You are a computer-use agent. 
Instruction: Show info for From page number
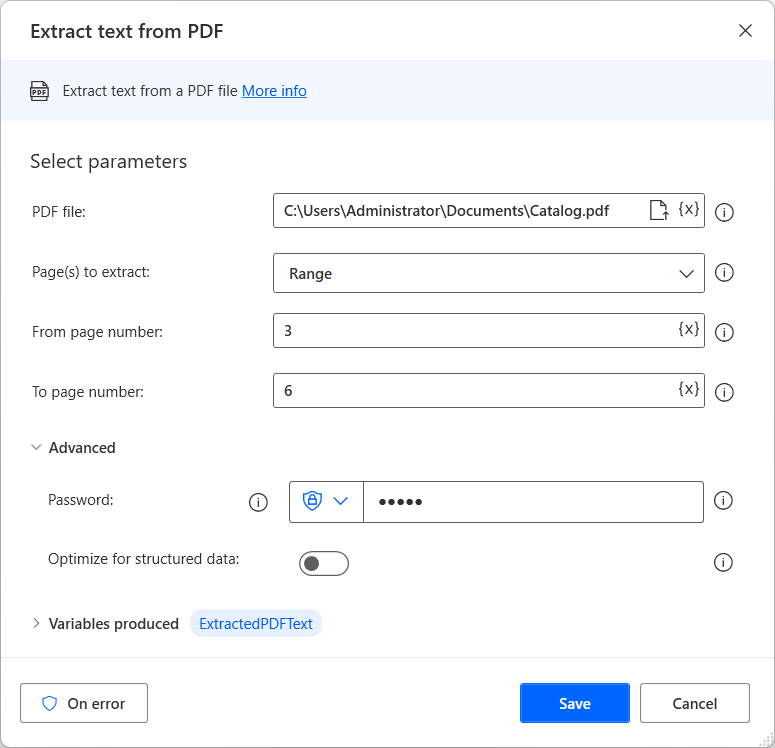[724, 332]
